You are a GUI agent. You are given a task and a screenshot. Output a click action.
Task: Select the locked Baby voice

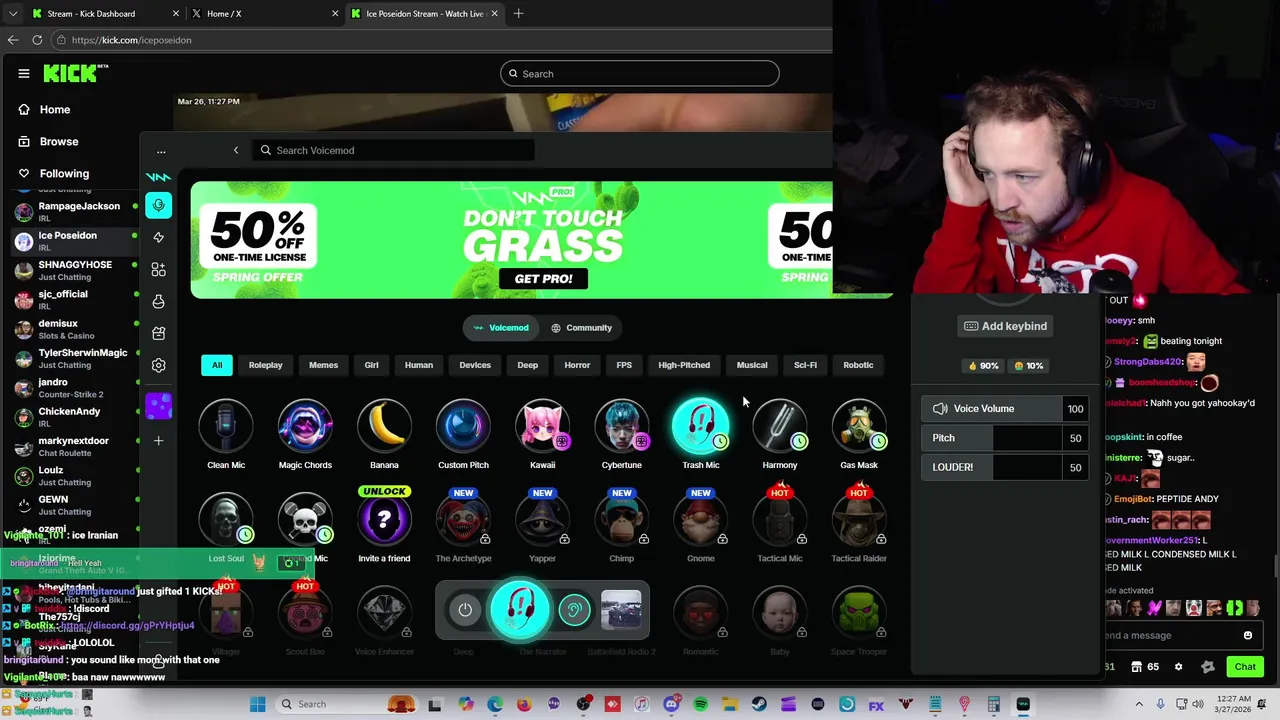pos(779,612)
